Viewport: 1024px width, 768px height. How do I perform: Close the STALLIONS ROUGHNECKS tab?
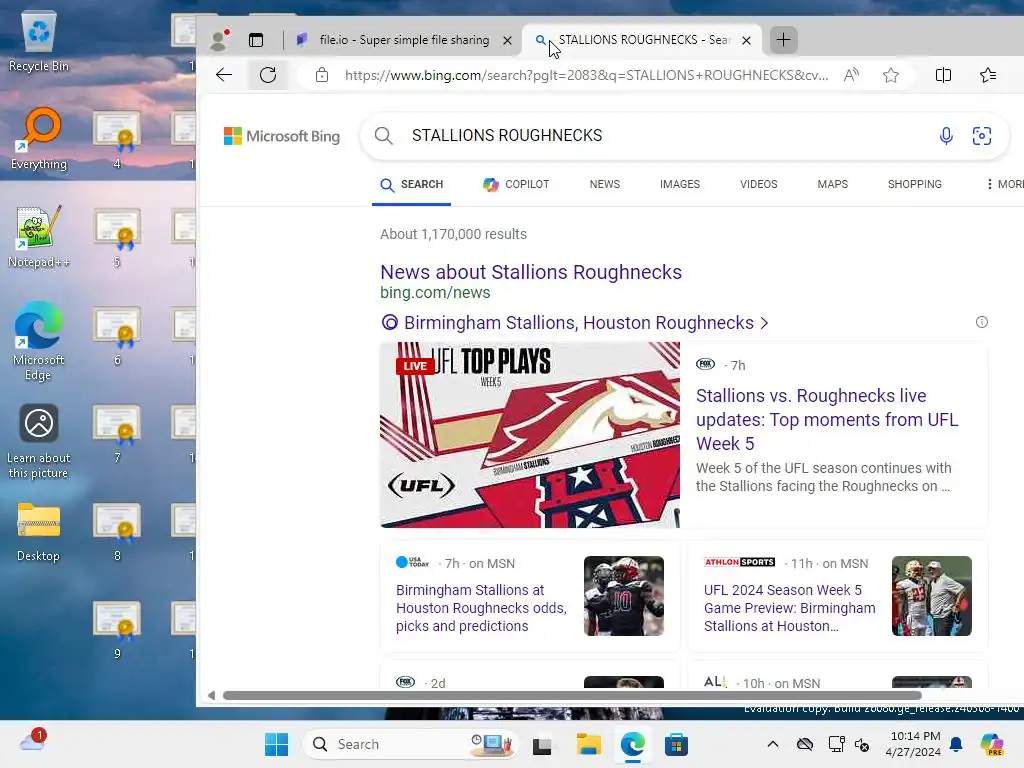(746, 40)
